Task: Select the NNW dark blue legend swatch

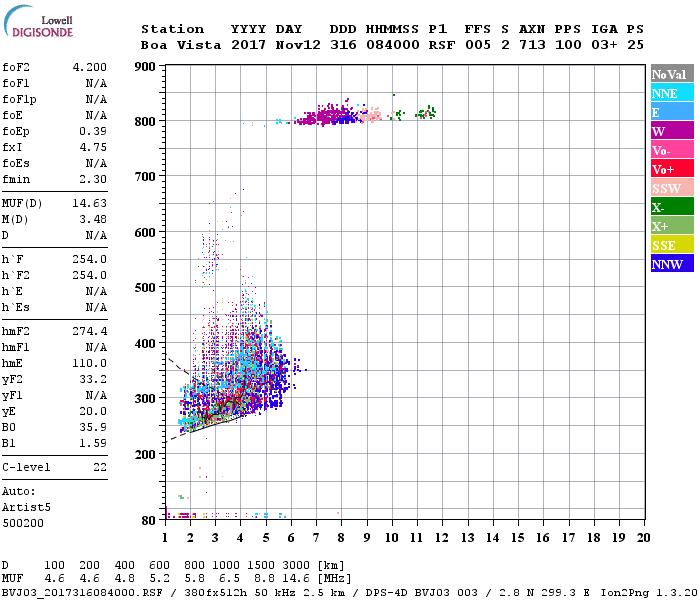Action: [x=672, y=264]
